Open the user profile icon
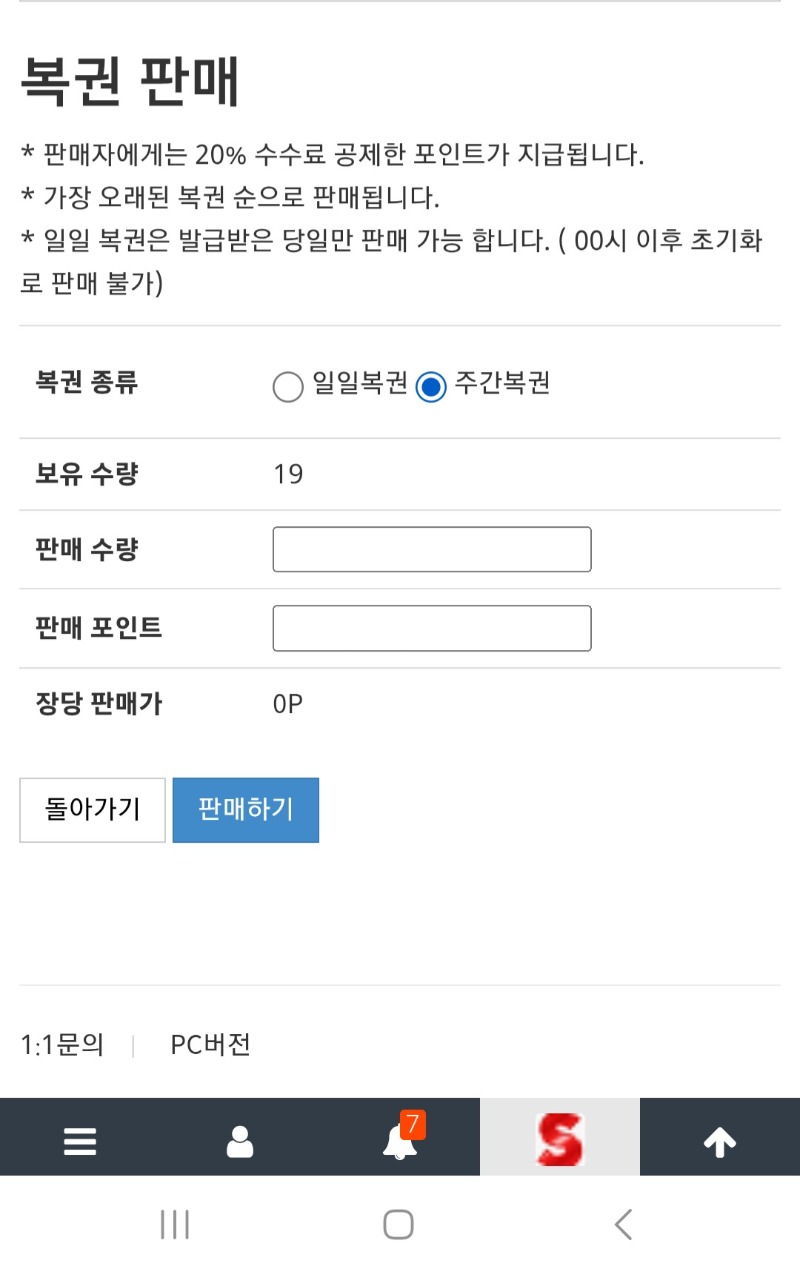This screenshot has width=800, height=1269. 240,1141
